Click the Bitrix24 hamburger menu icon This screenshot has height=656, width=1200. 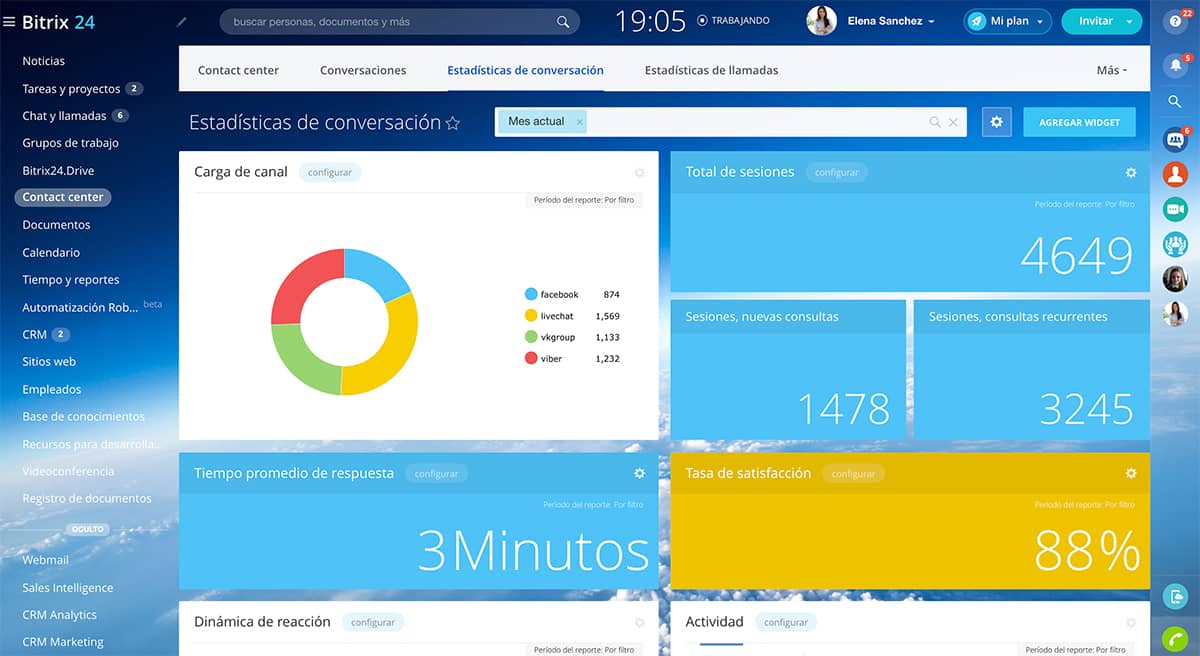[x=9, y=22]
